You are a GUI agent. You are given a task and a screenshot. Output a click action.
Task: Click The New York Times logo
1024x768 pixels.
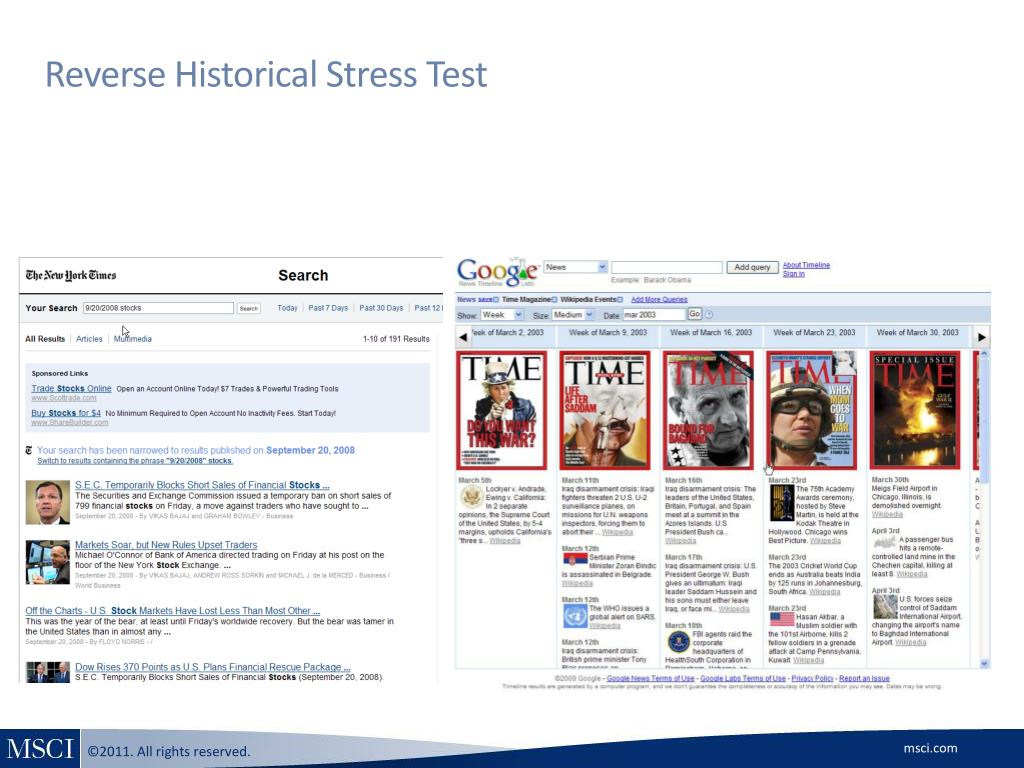click(x=71, y=275)
